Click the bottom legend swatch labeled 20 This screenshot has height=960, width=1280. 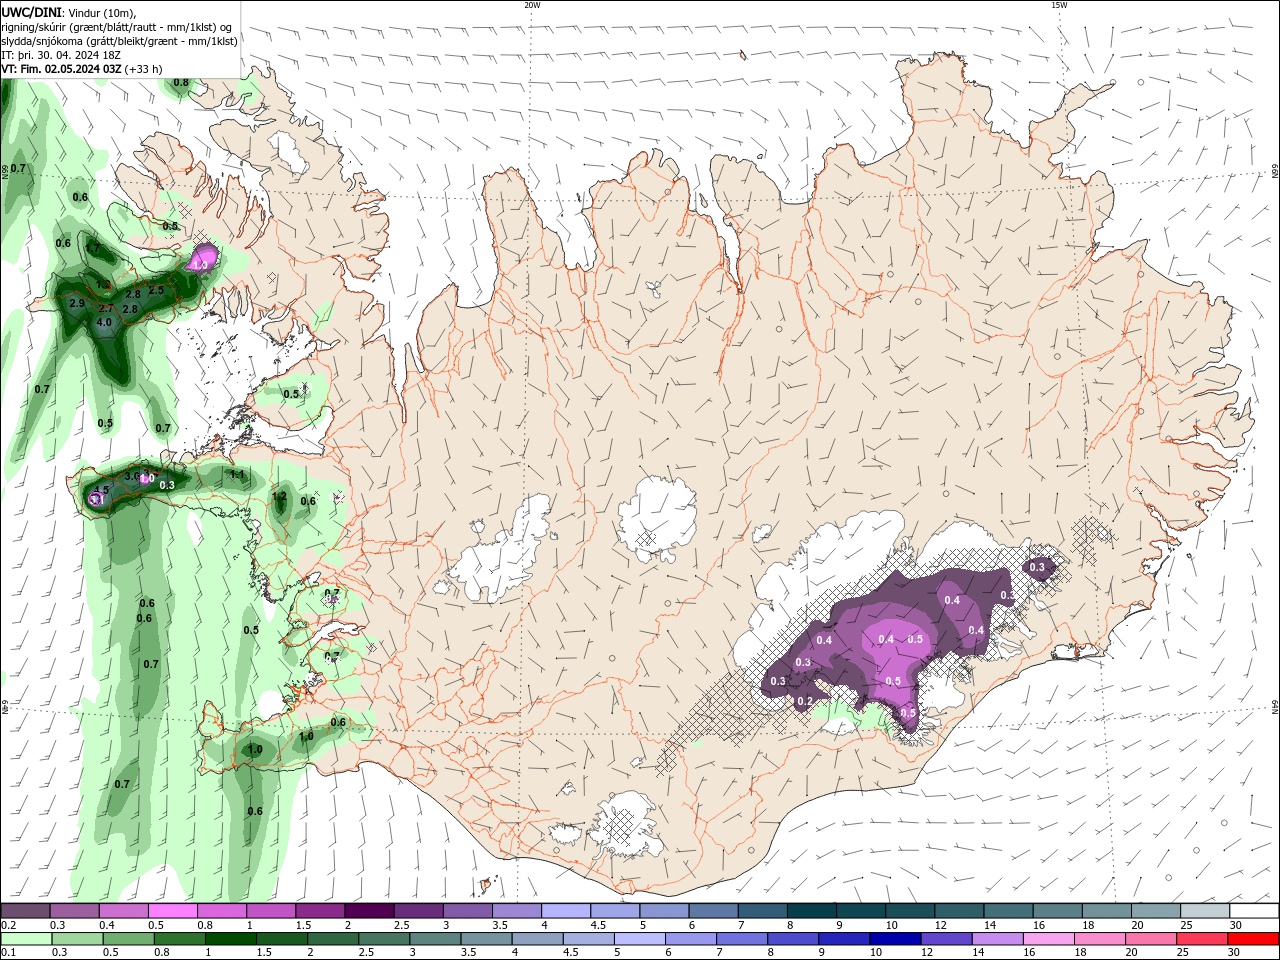click(1151, 939)
